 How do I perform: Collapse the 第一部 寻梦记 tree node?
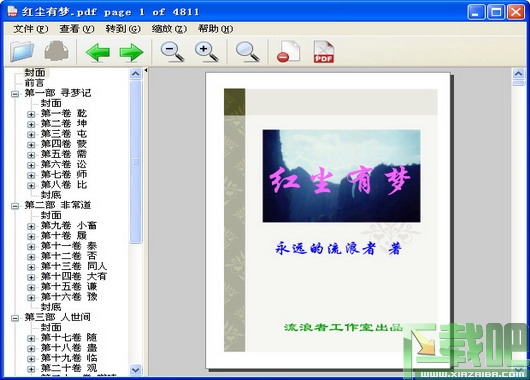click(x=15, y=94)
